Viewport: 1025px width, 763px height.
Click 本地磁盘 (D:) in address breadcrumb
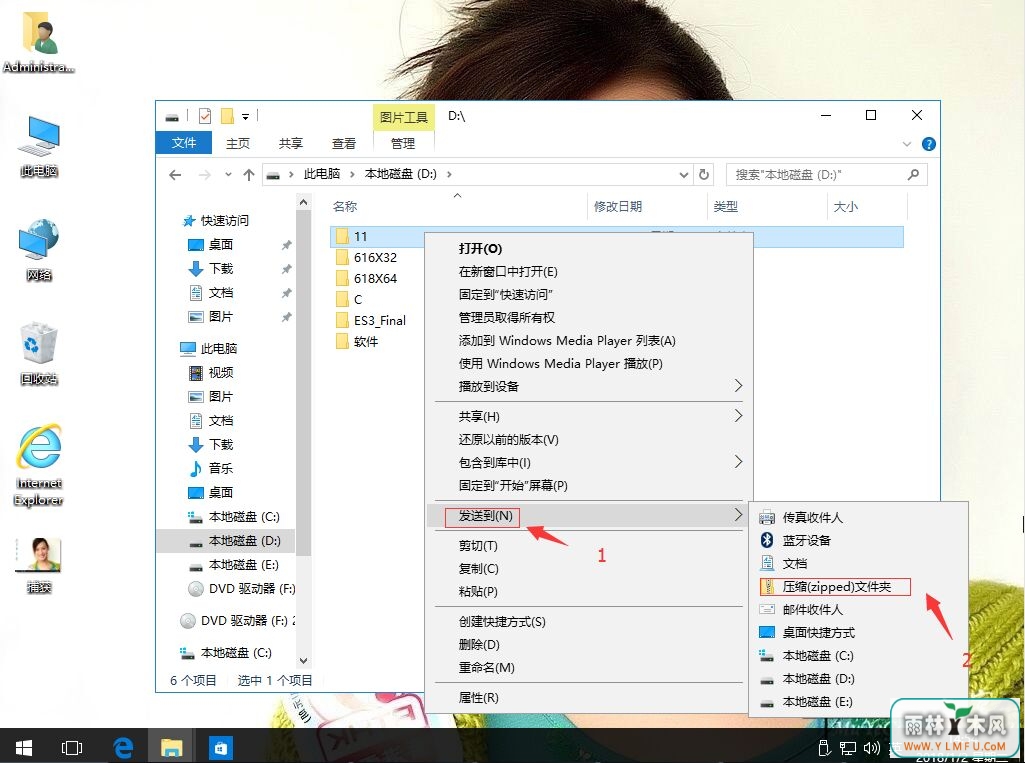tap(400, 174)
